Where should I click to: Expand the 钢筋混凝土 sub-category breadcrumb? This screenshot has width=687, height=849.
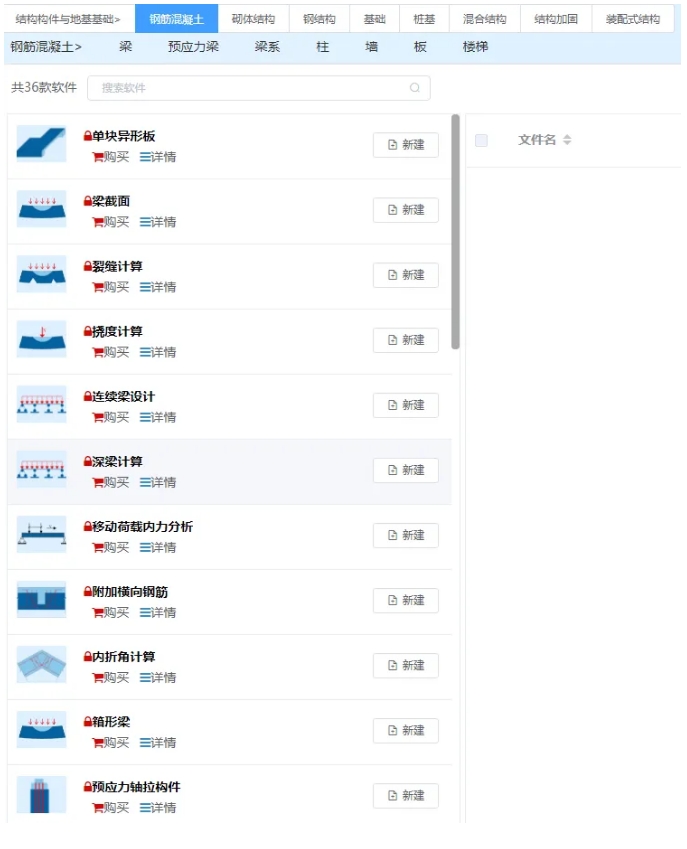[x=46, y=47]
